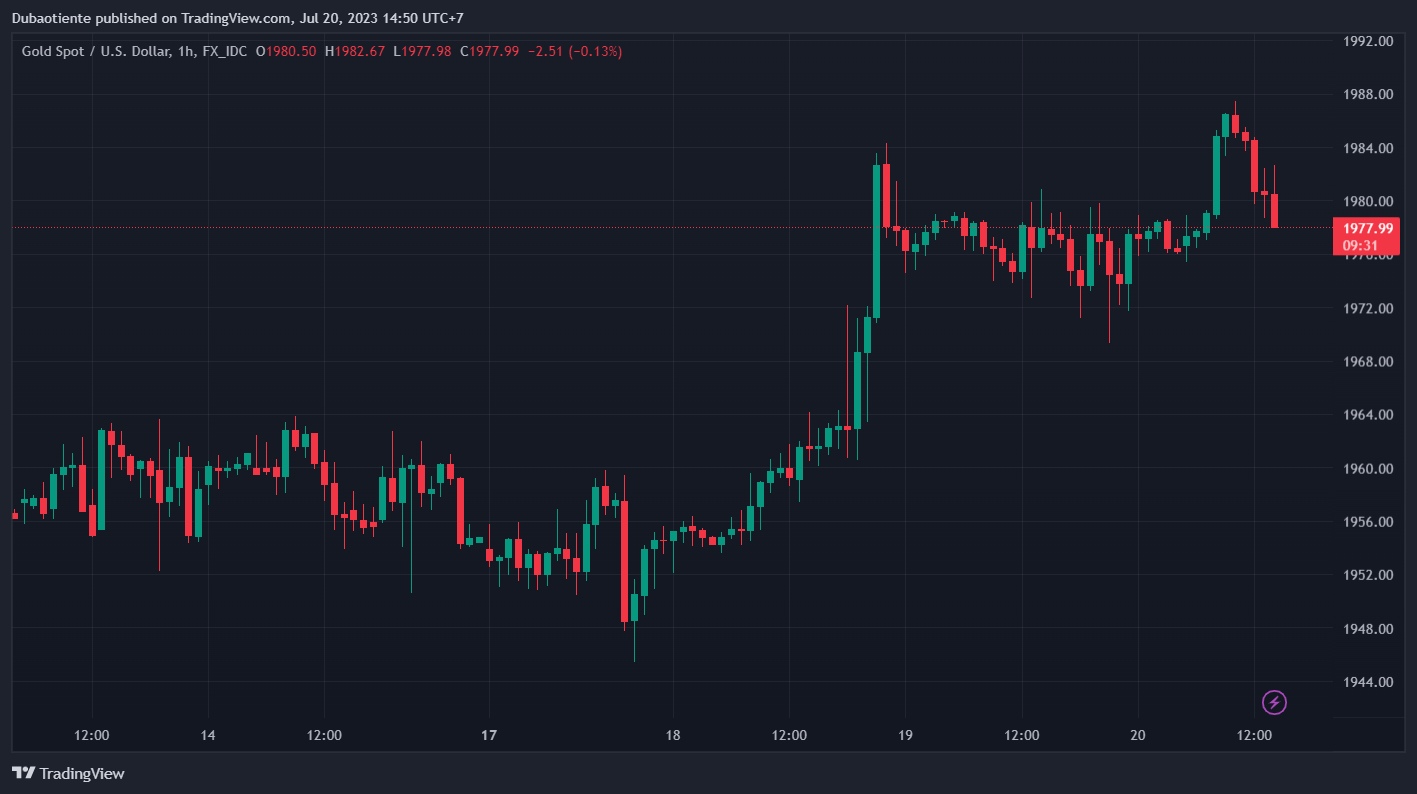The height and width of the screenshot is (794, 1417).
Task: Click the 1944.00 price axis label
Action: [x=1368, y=682]
